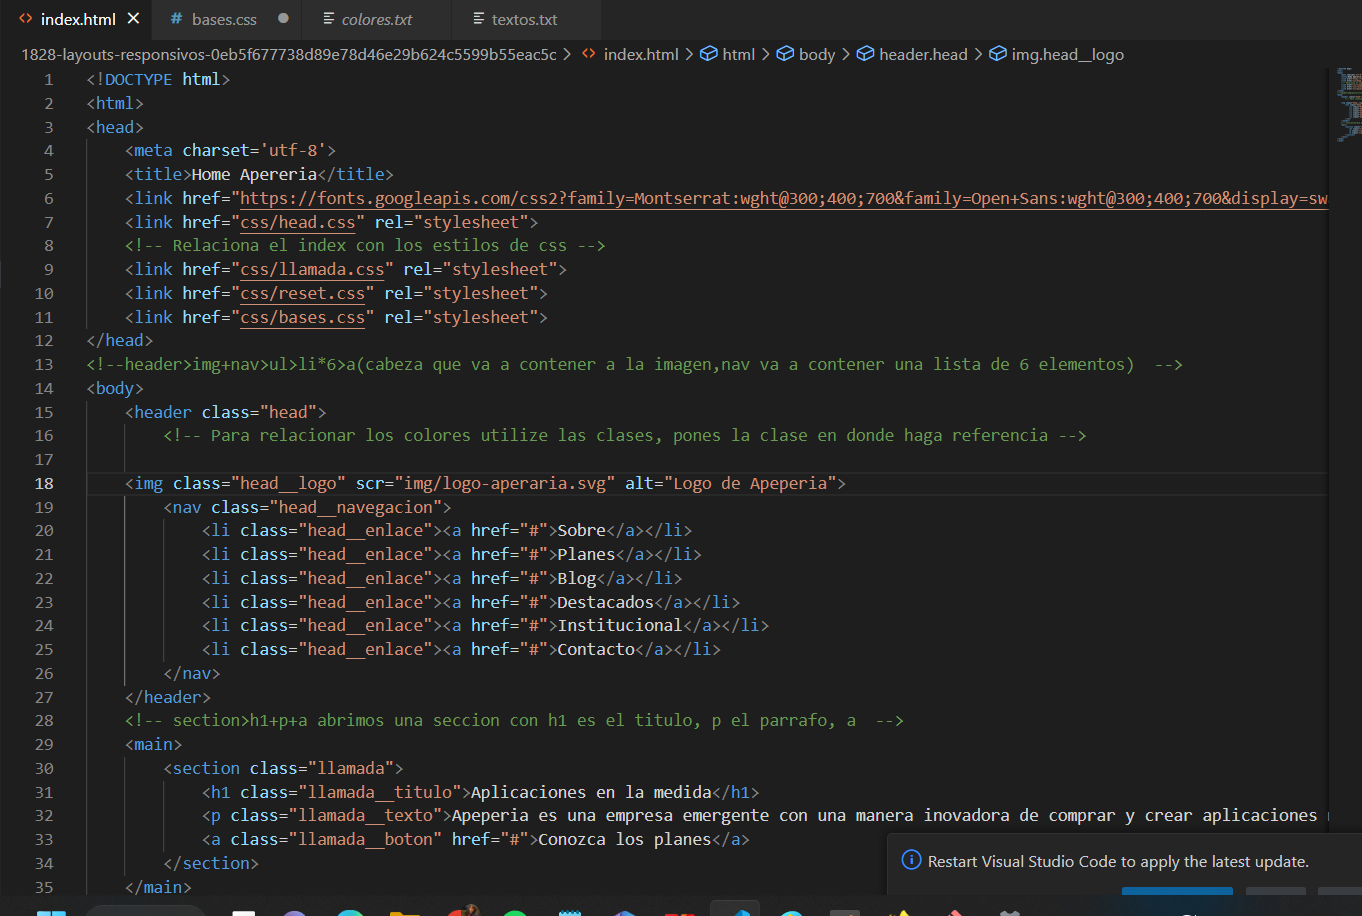Click the 'Para relacionar los colores' comment on line 16
The image size is (1362, 916).
pyautogui.click(x=625, y=435)
